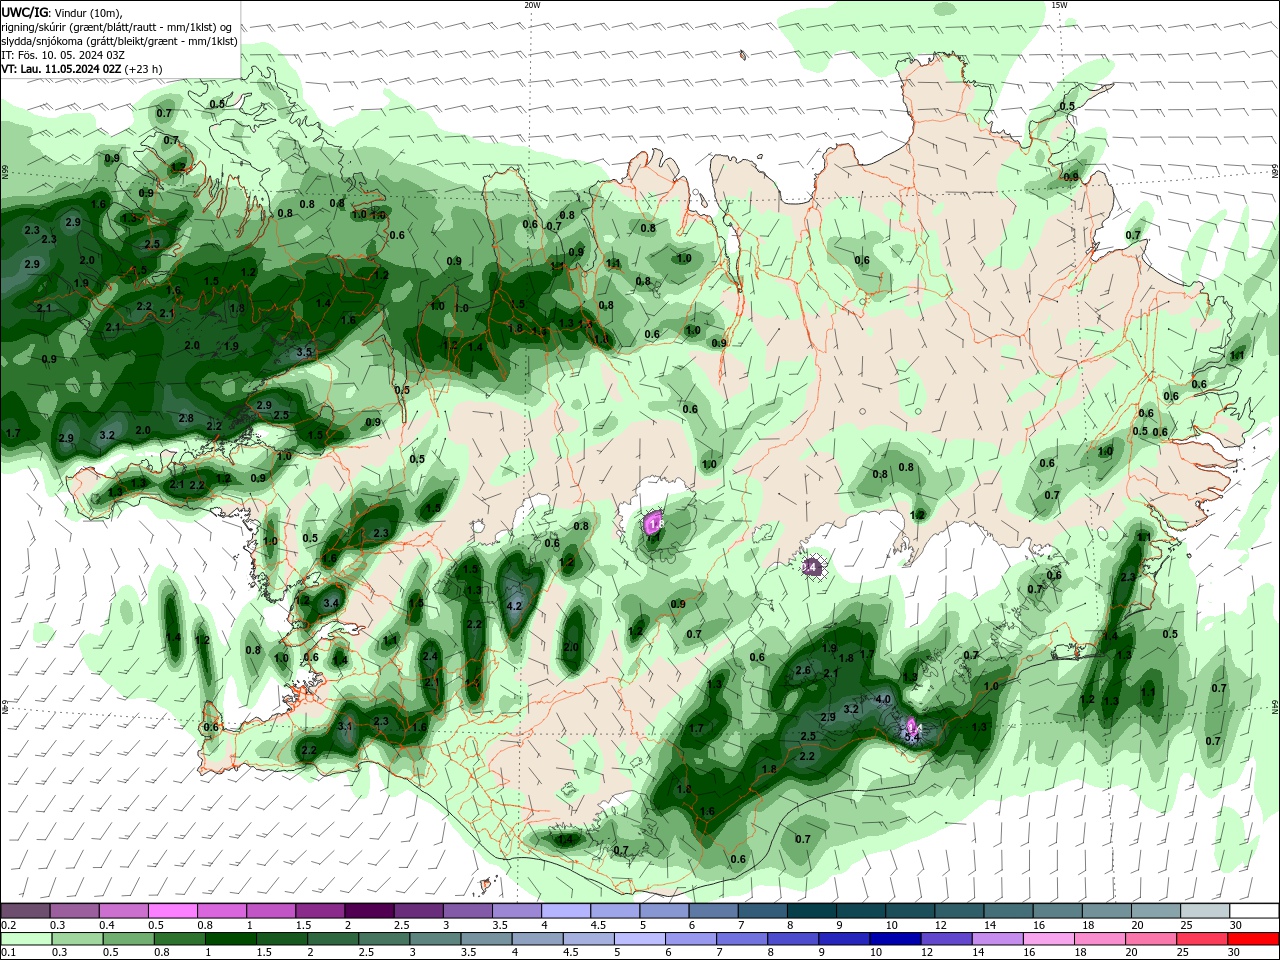Click the pink snowfall blob above 5.4
Image resolution: width=1280 pixels, height=960 pixels.
pos(911,724)
